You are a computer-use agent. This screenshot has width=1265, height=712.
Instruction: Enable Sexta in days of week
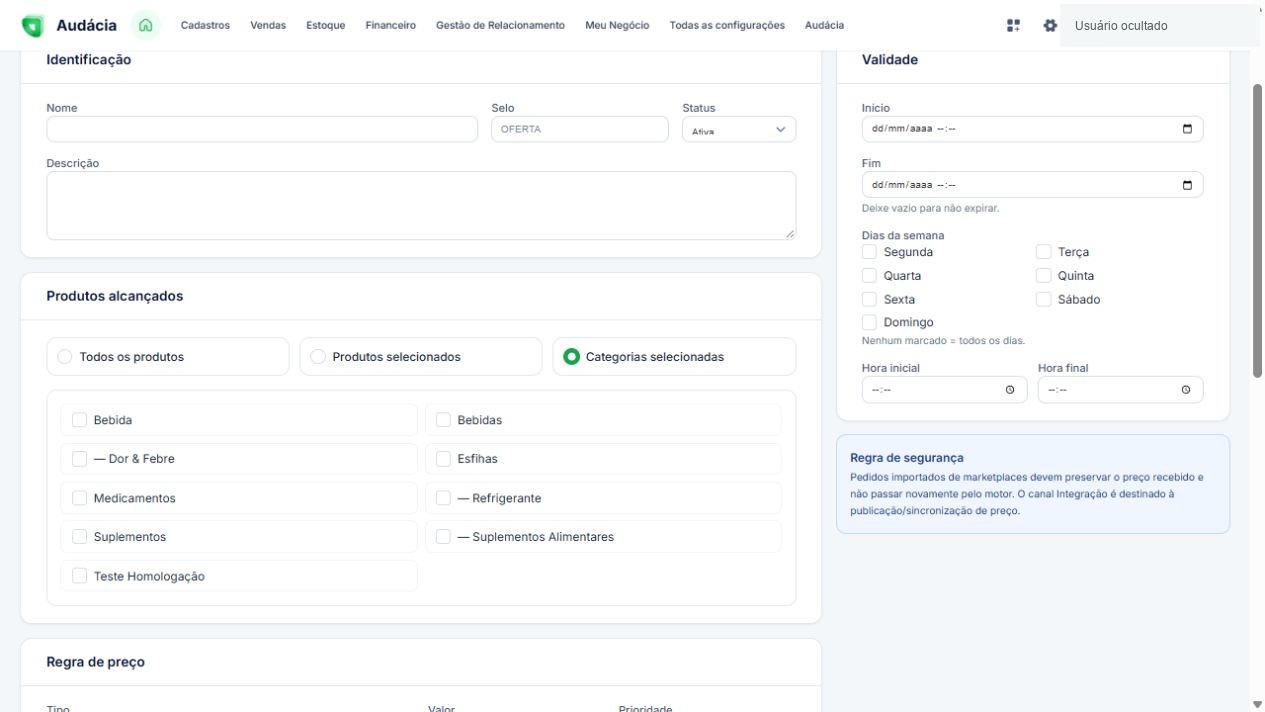[869, 299]
